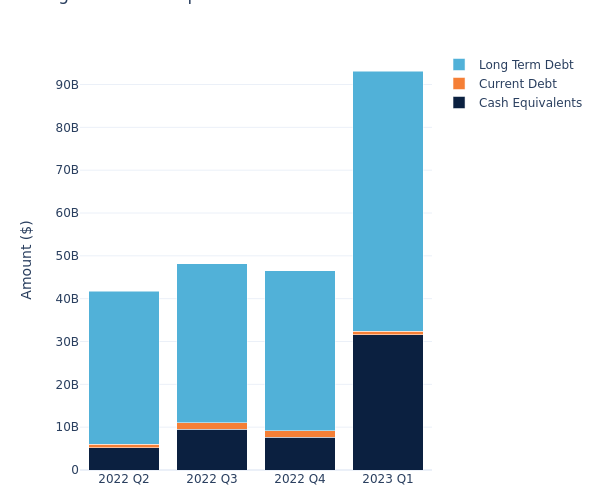Click the Amount ($) y-axis title
This screenshot has width=600, height=500.
point(27,259)
